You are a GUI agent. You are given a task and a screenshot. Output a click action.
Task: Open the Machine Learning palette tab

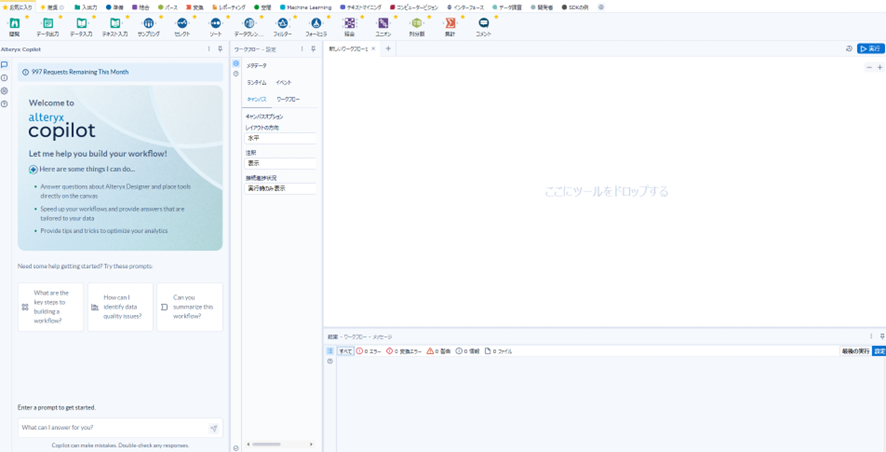click(306, 7)
